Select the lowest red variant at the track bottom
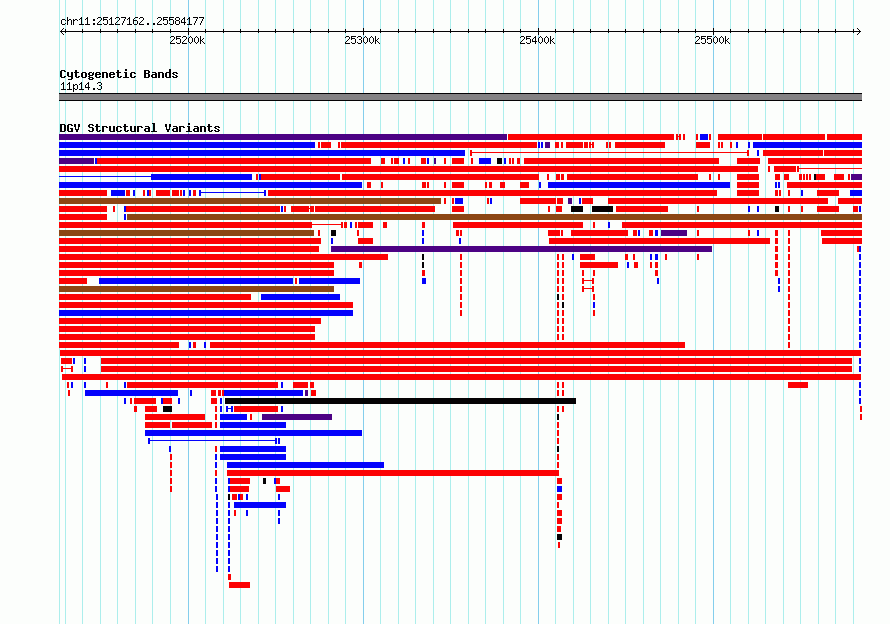The image size is (890, 624). [240, 585]
